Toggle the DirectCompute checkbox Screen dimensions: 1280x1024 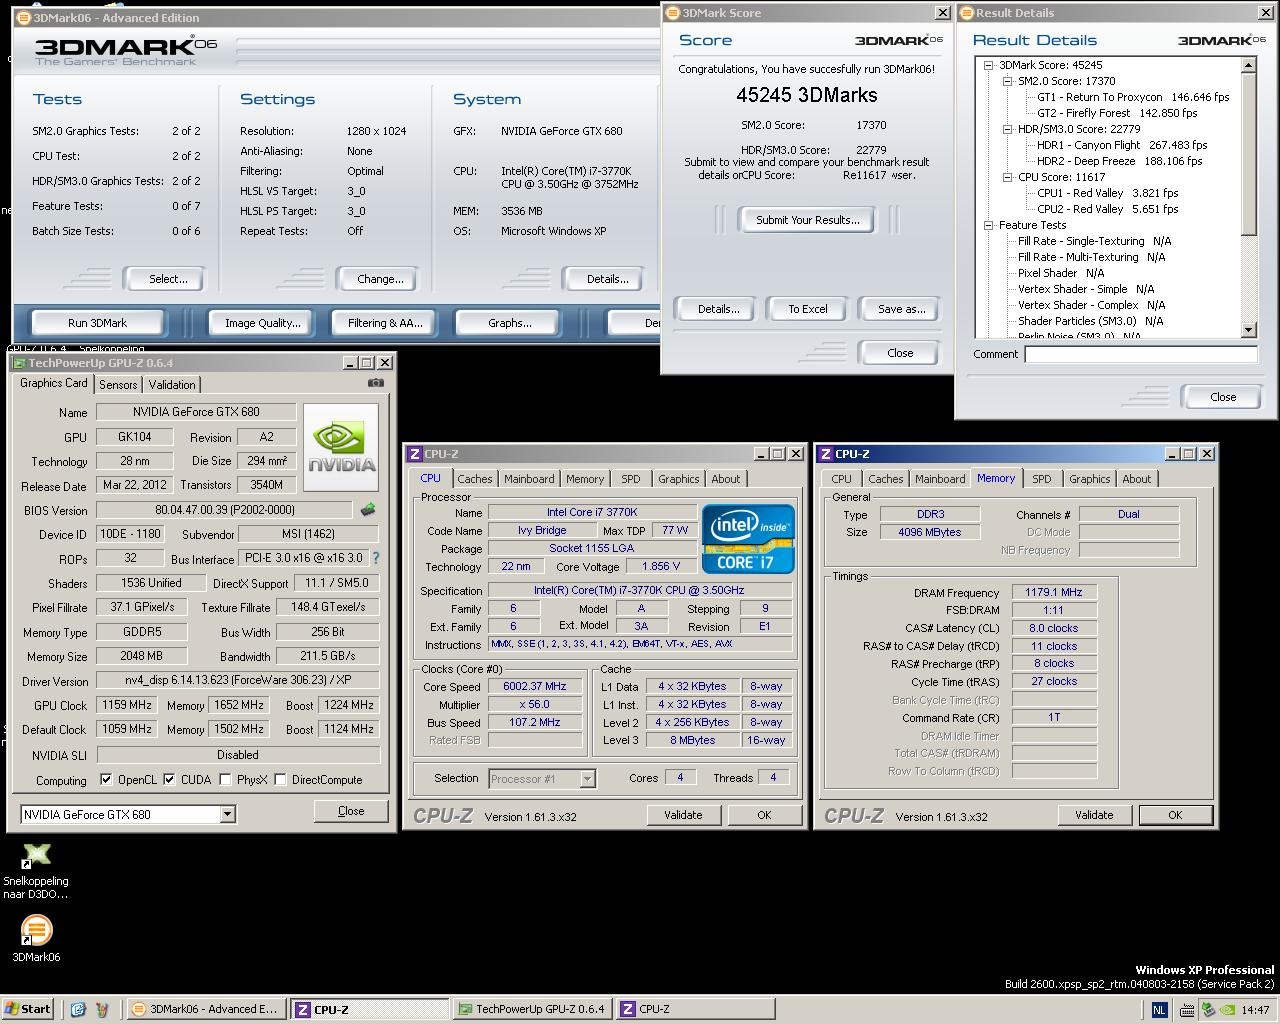pos(280,780)
